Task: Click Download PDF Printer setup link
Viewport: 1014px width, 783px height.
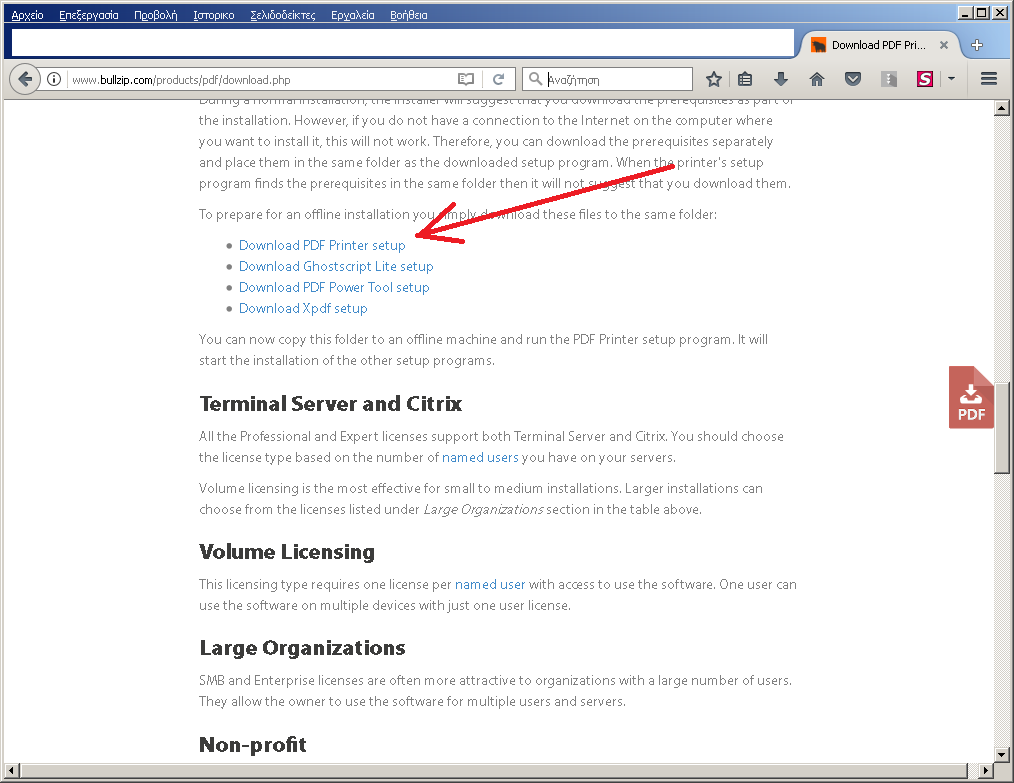Action: pyautogui.click(x=322, y=245)
